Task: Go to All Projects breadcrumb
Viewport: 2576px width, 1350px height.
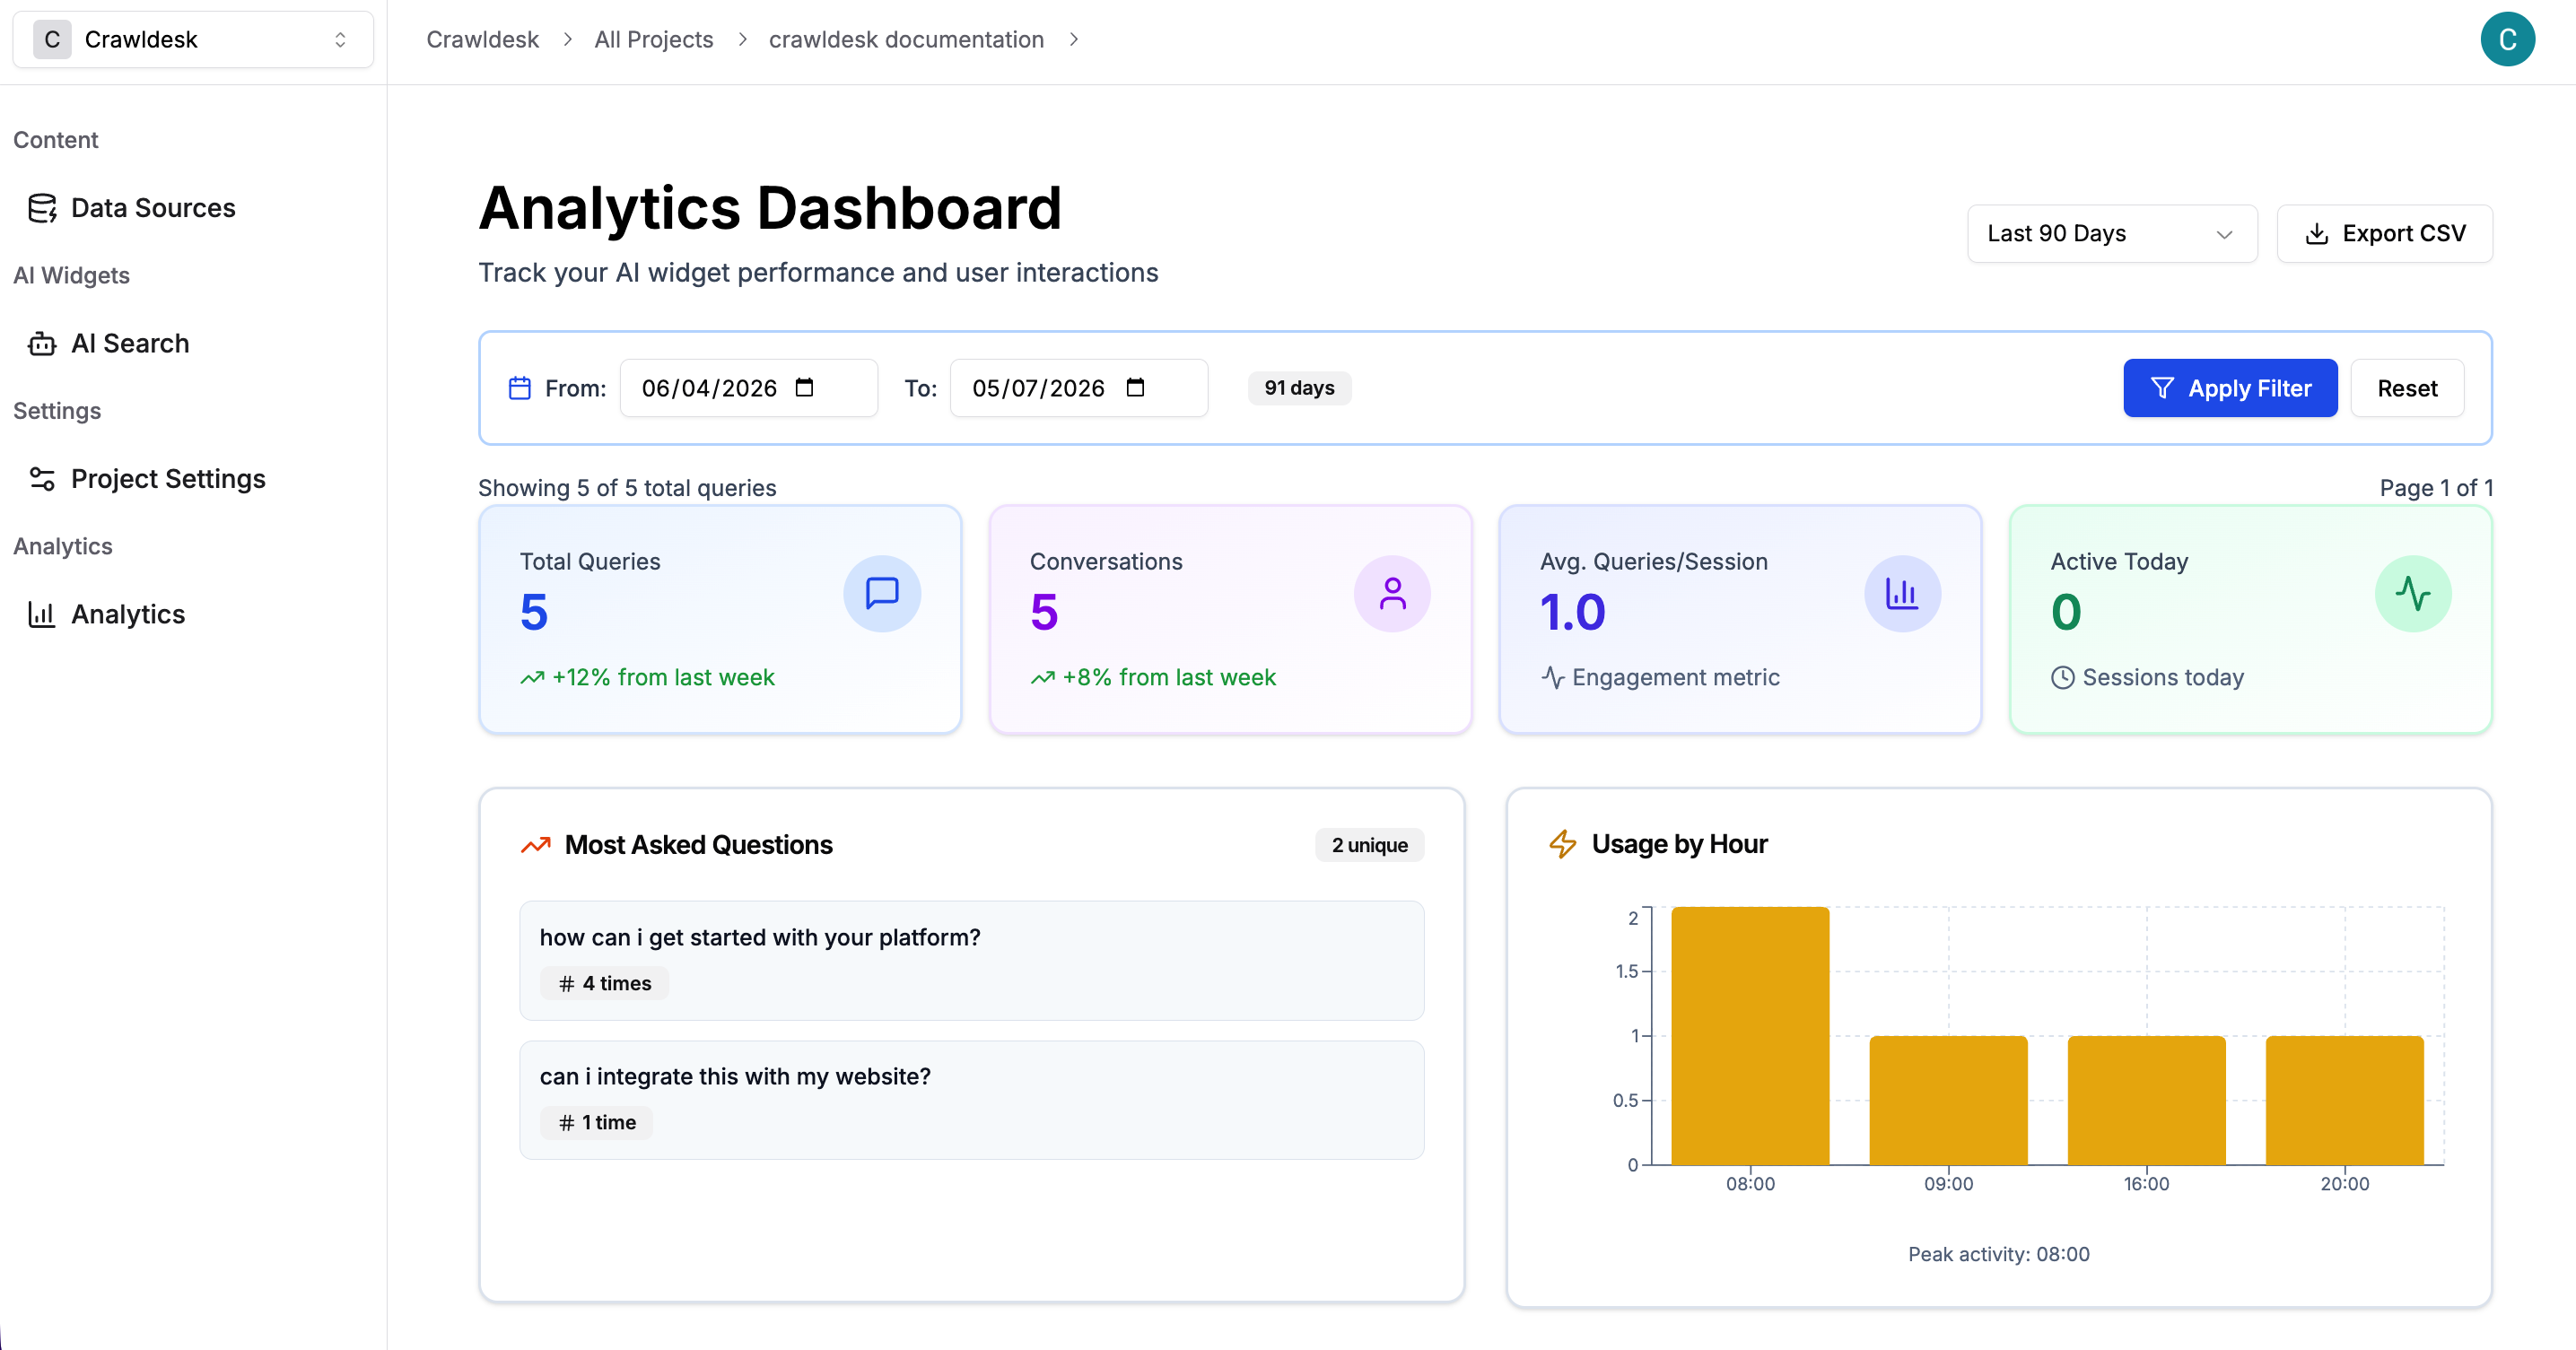Action: pos(653,40)
